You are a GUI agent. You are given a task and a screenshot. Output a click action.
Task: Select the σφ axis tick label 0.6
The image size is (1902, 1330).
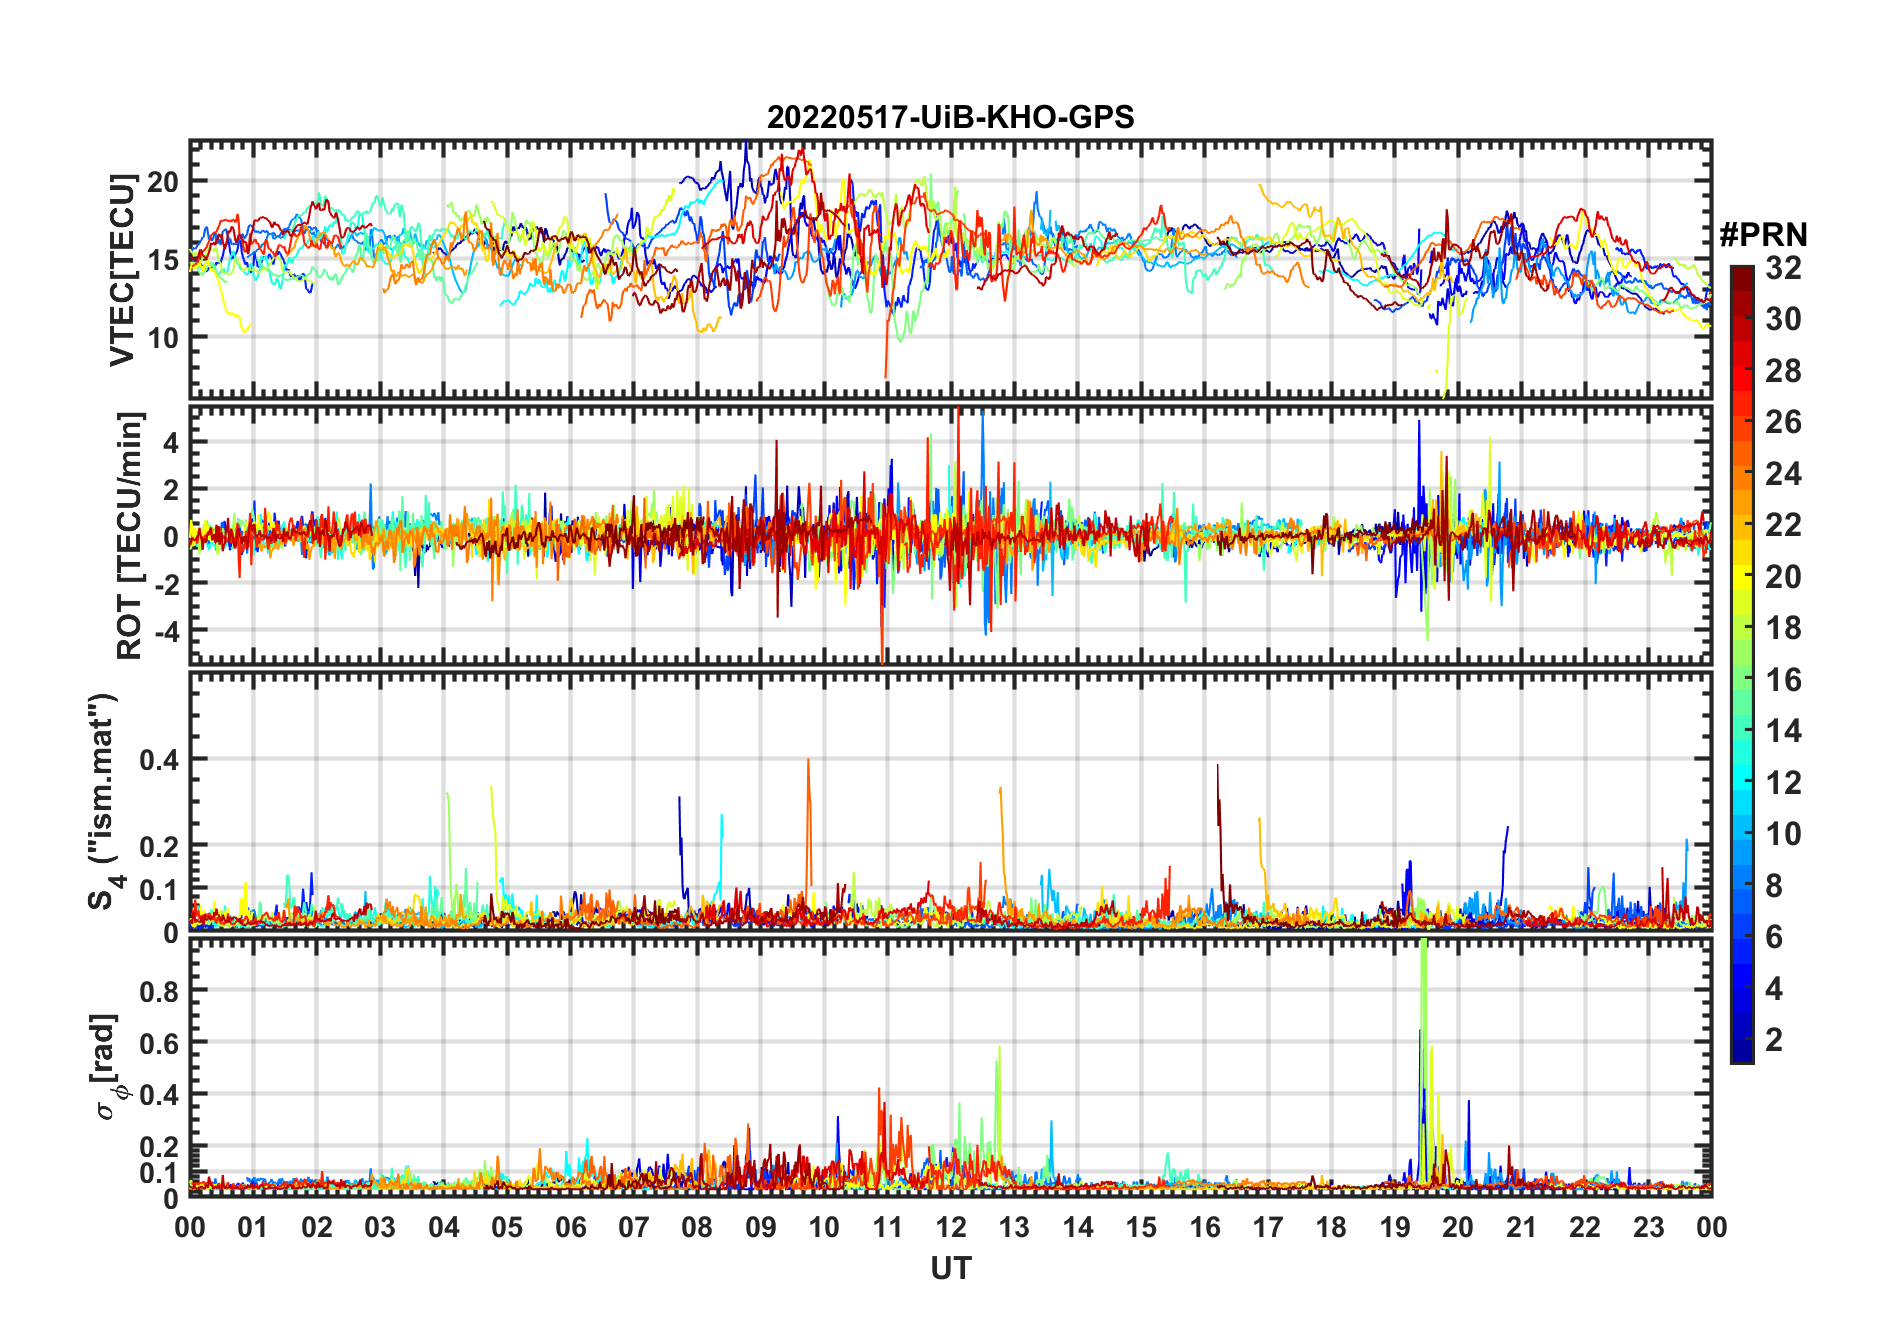[x=159, y=1043]
